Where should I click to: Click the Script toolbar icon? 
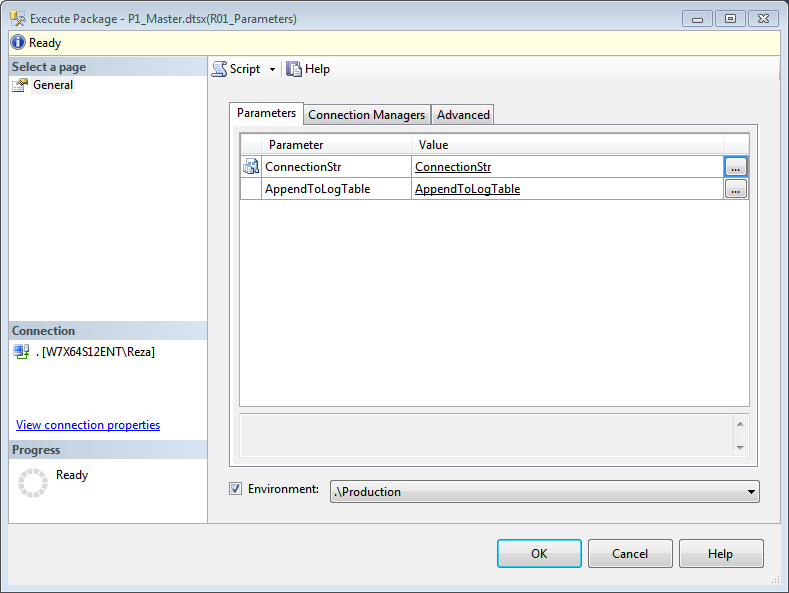click(219, 69)
